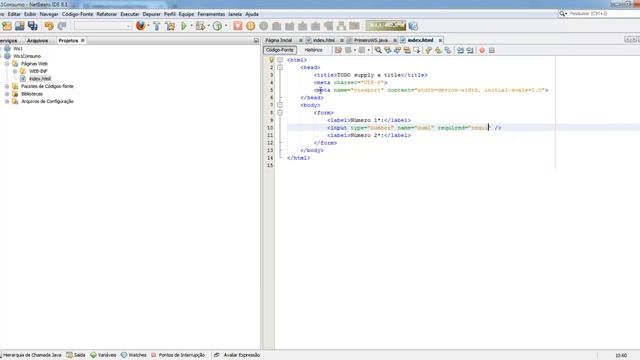The image size is (640, 360).
Task: Collapse the Páginas Web tree node
Action: 7,64
